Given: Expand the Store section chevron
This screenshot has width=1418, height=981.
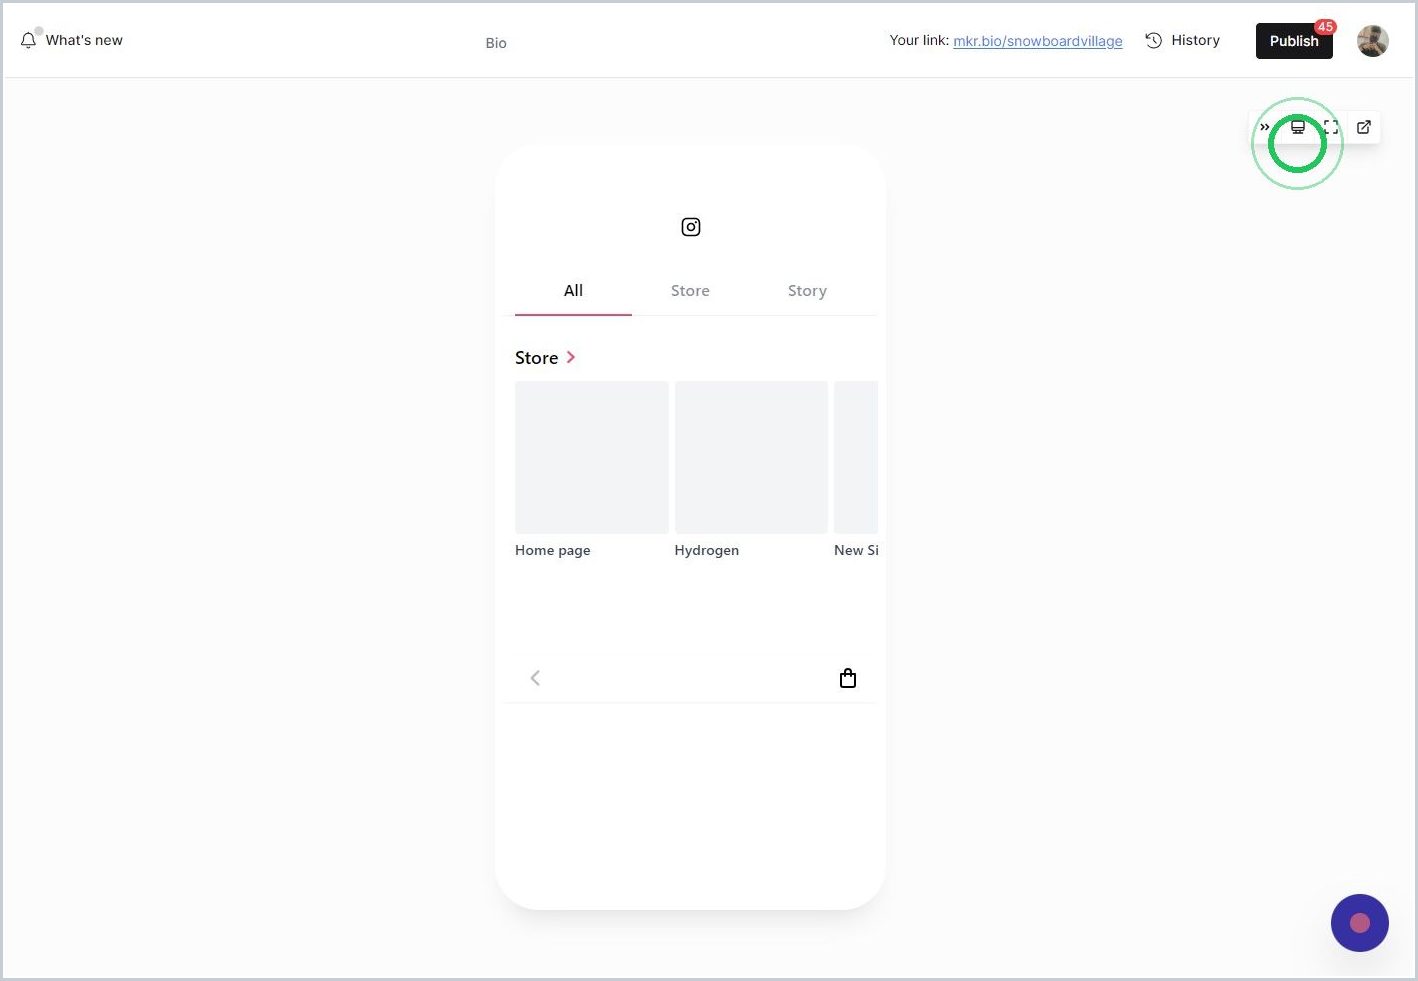Looking at the screenshot, I should point(571,357).
